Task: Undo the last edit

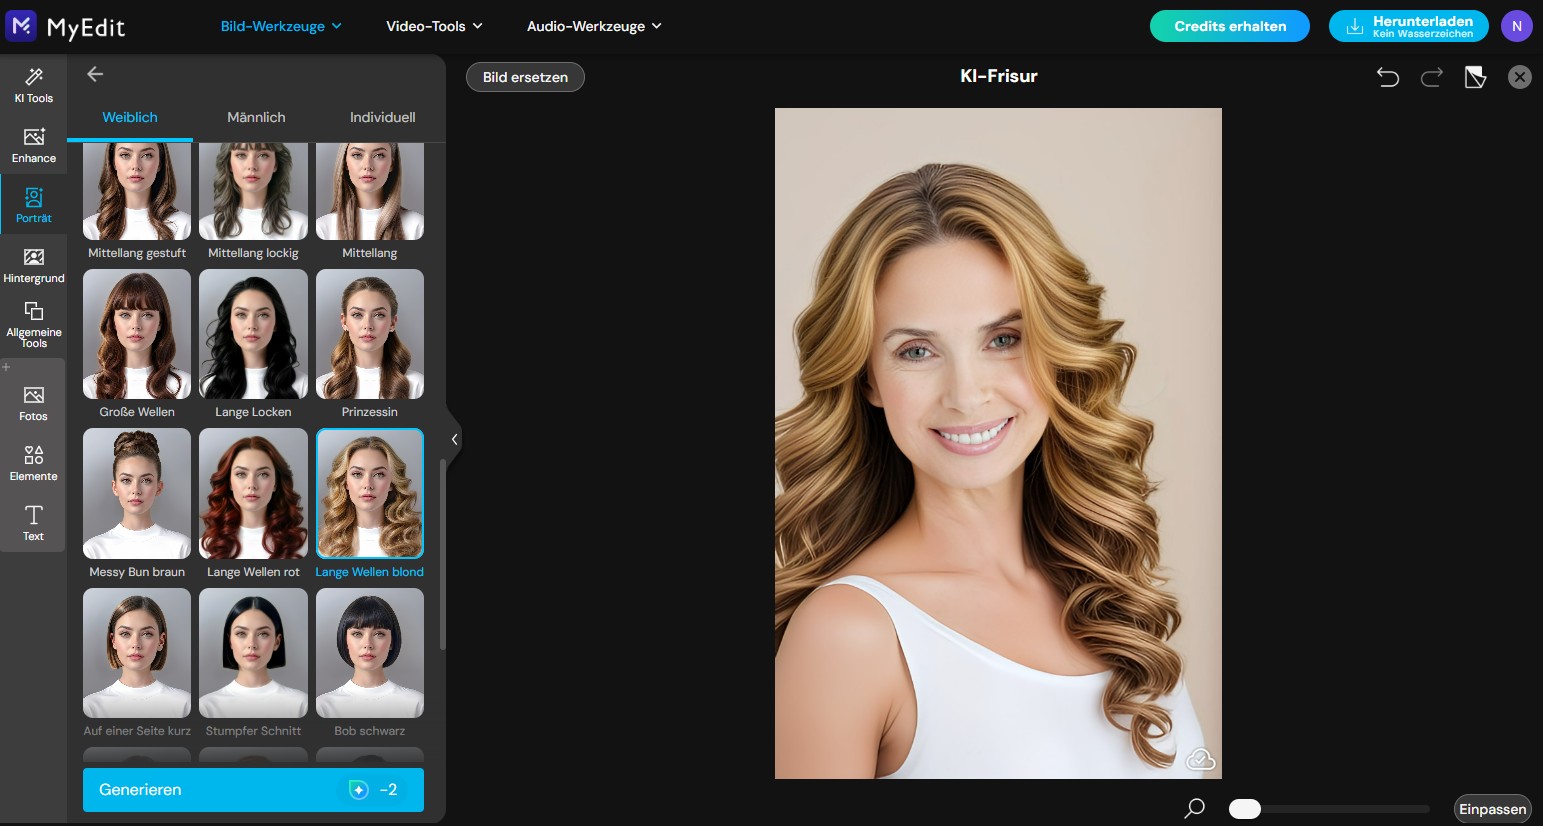Action: [1388, 76]
